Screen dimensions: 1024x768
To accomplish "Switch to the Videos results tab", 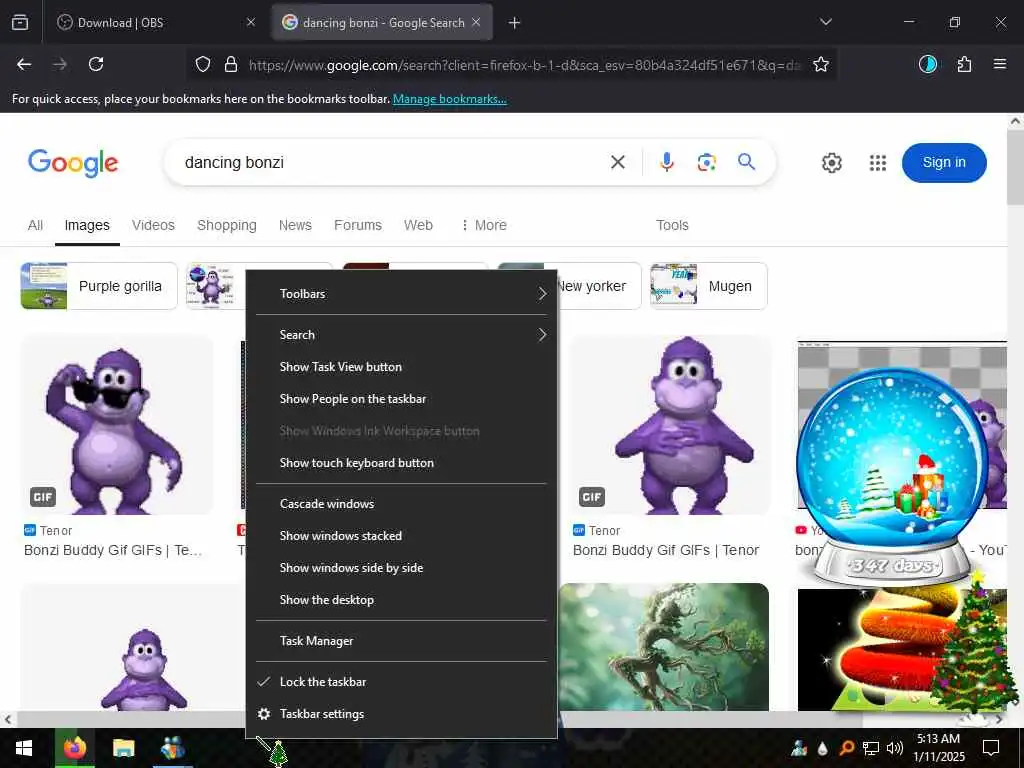I will coord(153,225).
